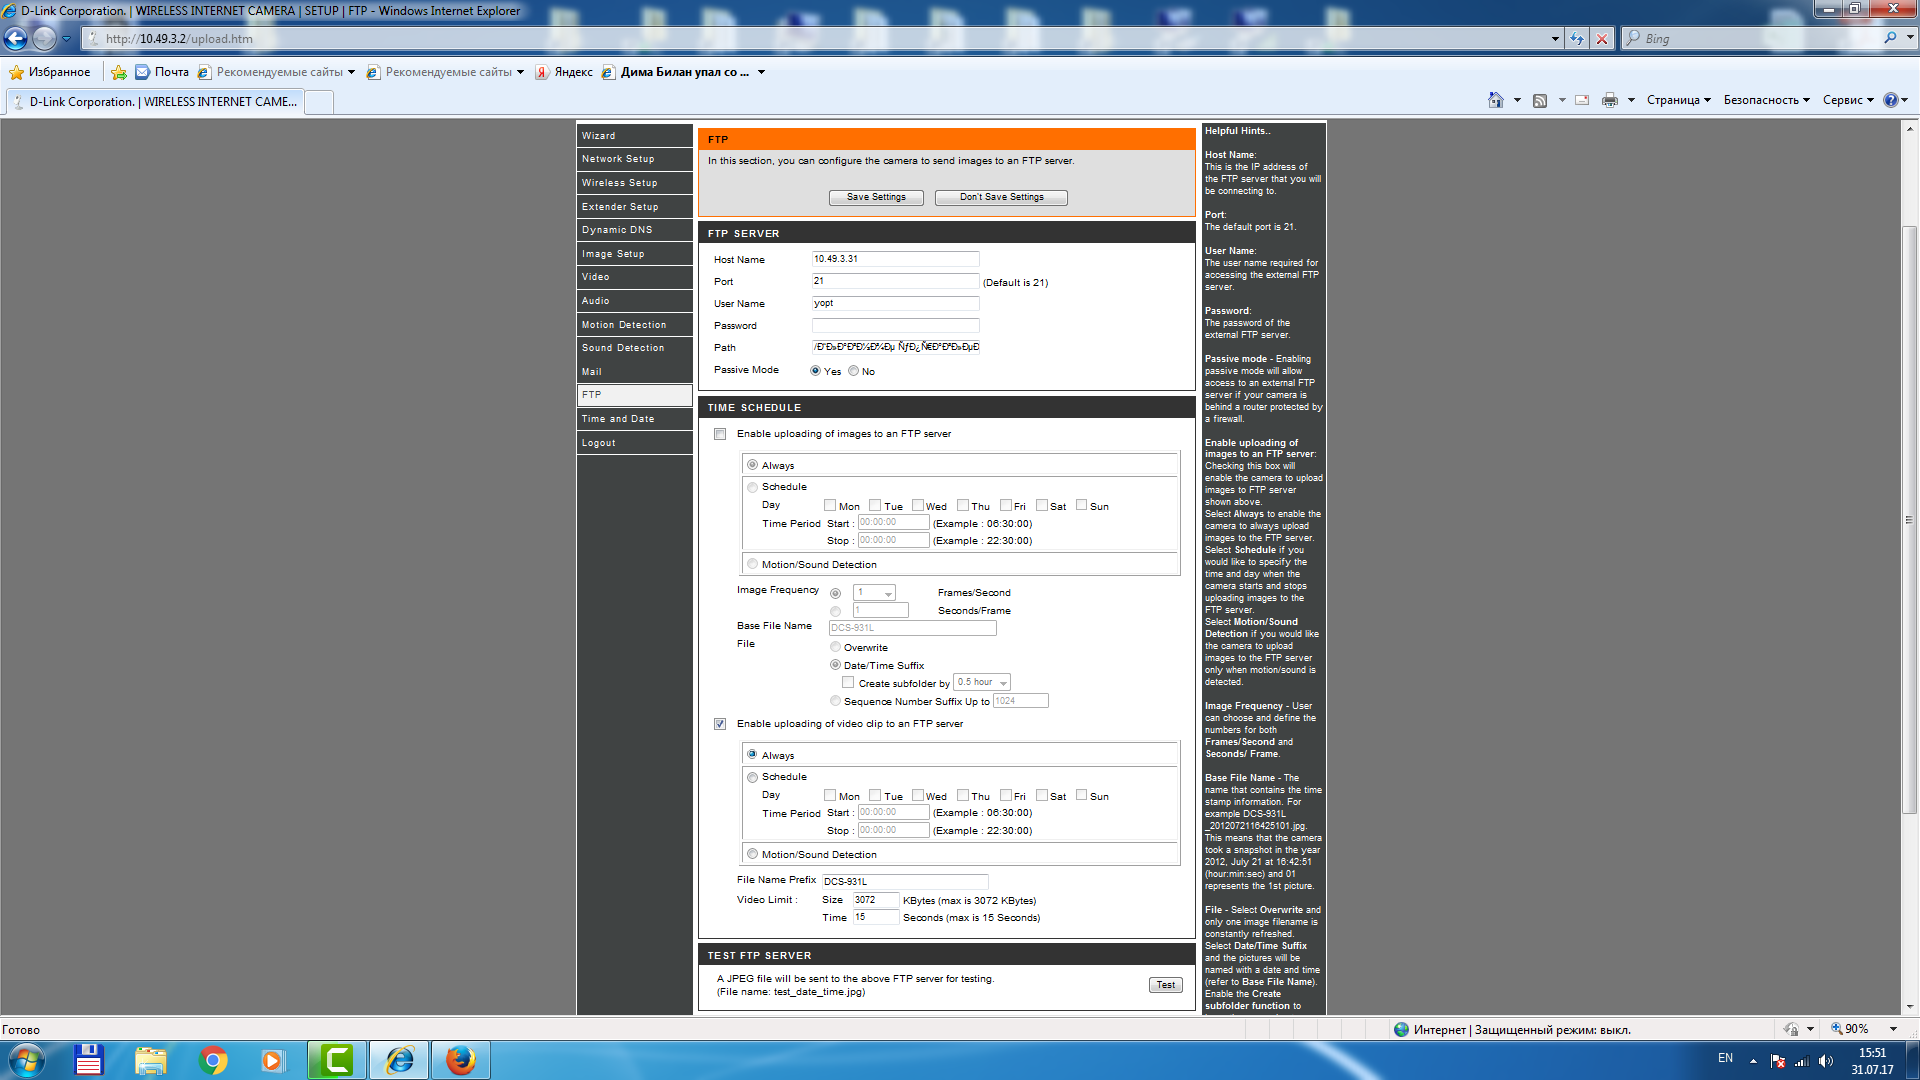Viewport: 1920px width, 1080px height.
Task: Launch Firefox from the taskbar
Action: coord(460,1060)
